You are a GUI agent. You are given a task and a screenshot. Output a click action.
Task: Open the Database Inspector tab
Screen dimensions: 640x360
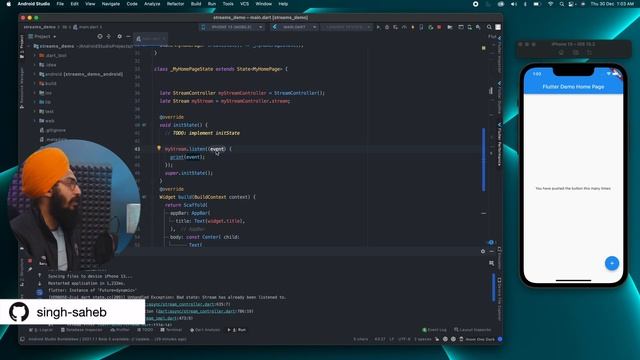[81, 330]
